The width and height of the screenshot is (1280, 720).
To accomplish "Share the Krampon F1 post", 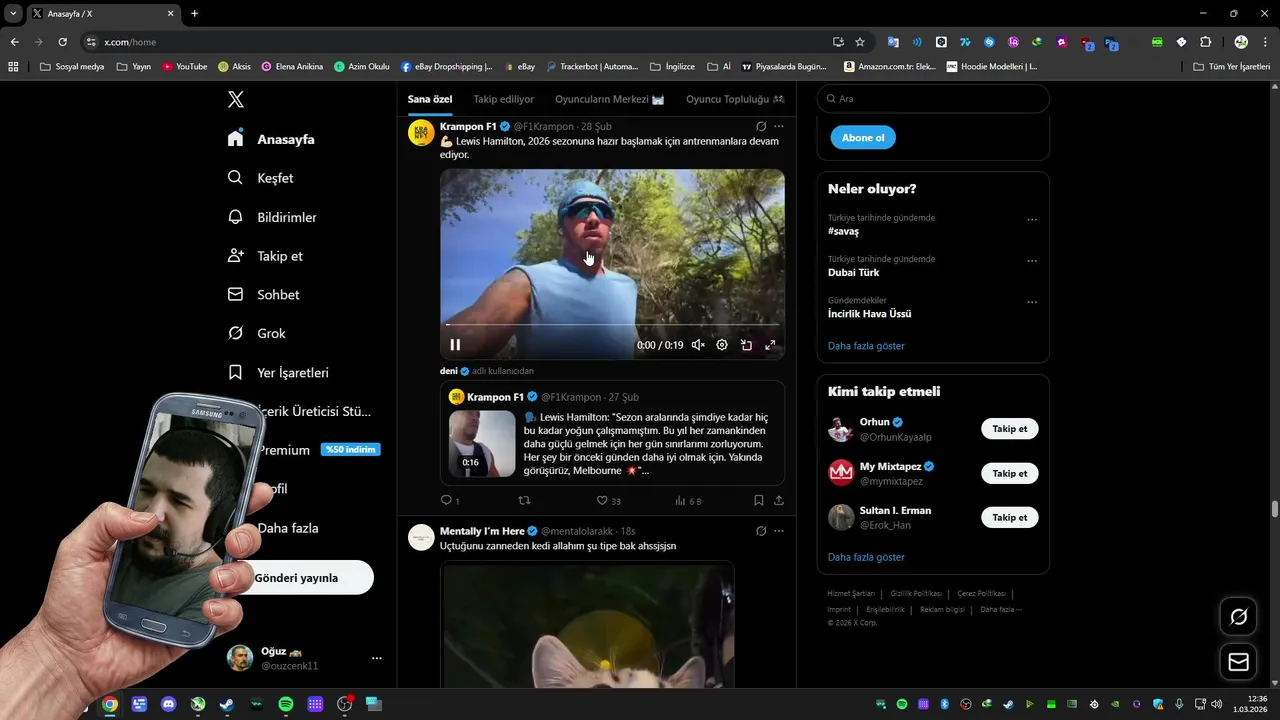I will pyautogui.click(x=779, y=500).
